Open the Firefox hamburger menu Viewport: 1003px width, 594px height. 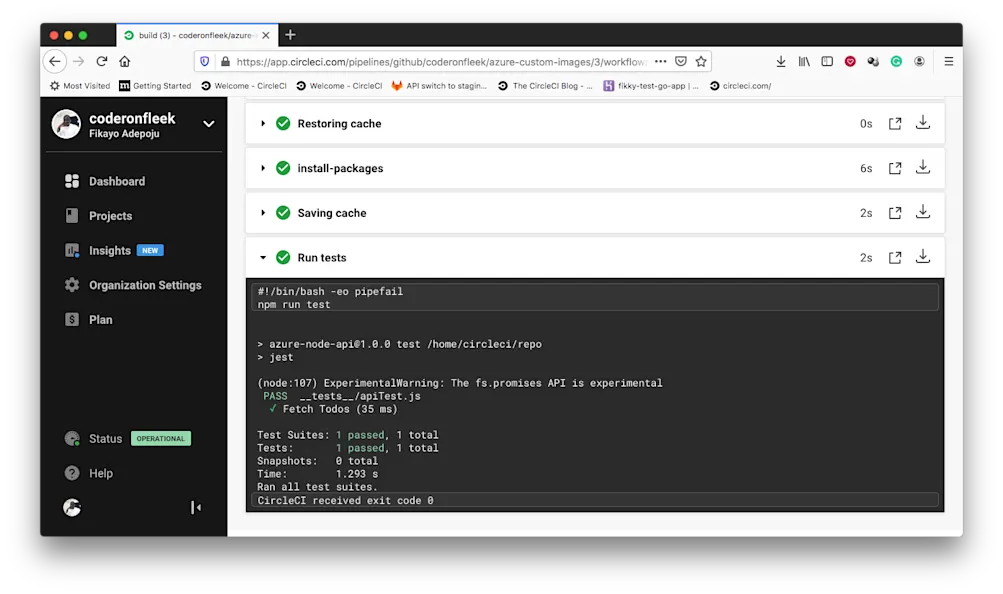[x=949, y=61]
